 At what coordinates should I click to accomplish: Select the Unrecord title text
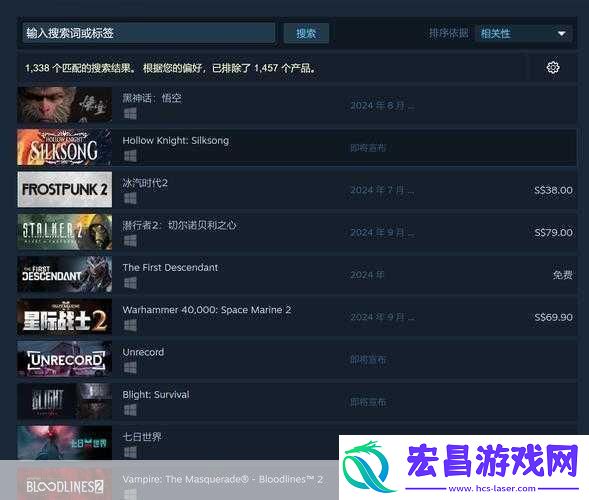click(143, 352)
